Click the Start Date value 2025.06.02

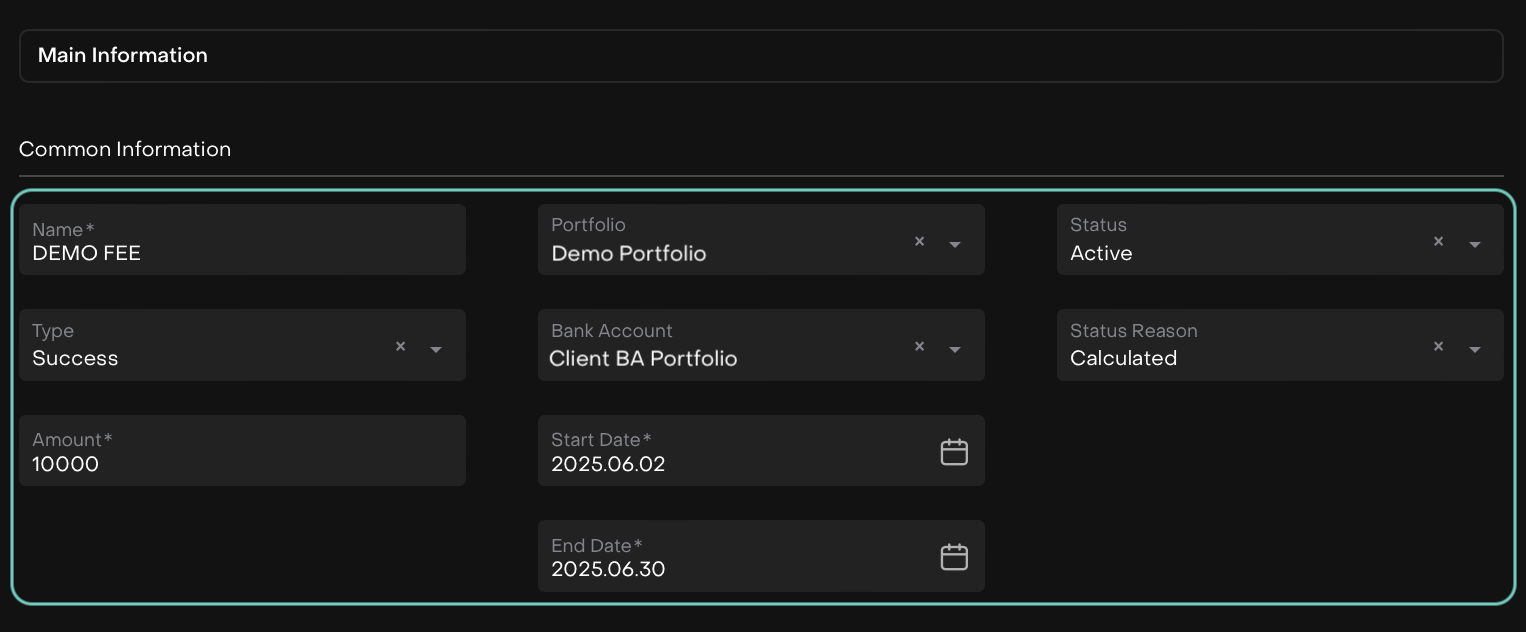tap(608, 464)
